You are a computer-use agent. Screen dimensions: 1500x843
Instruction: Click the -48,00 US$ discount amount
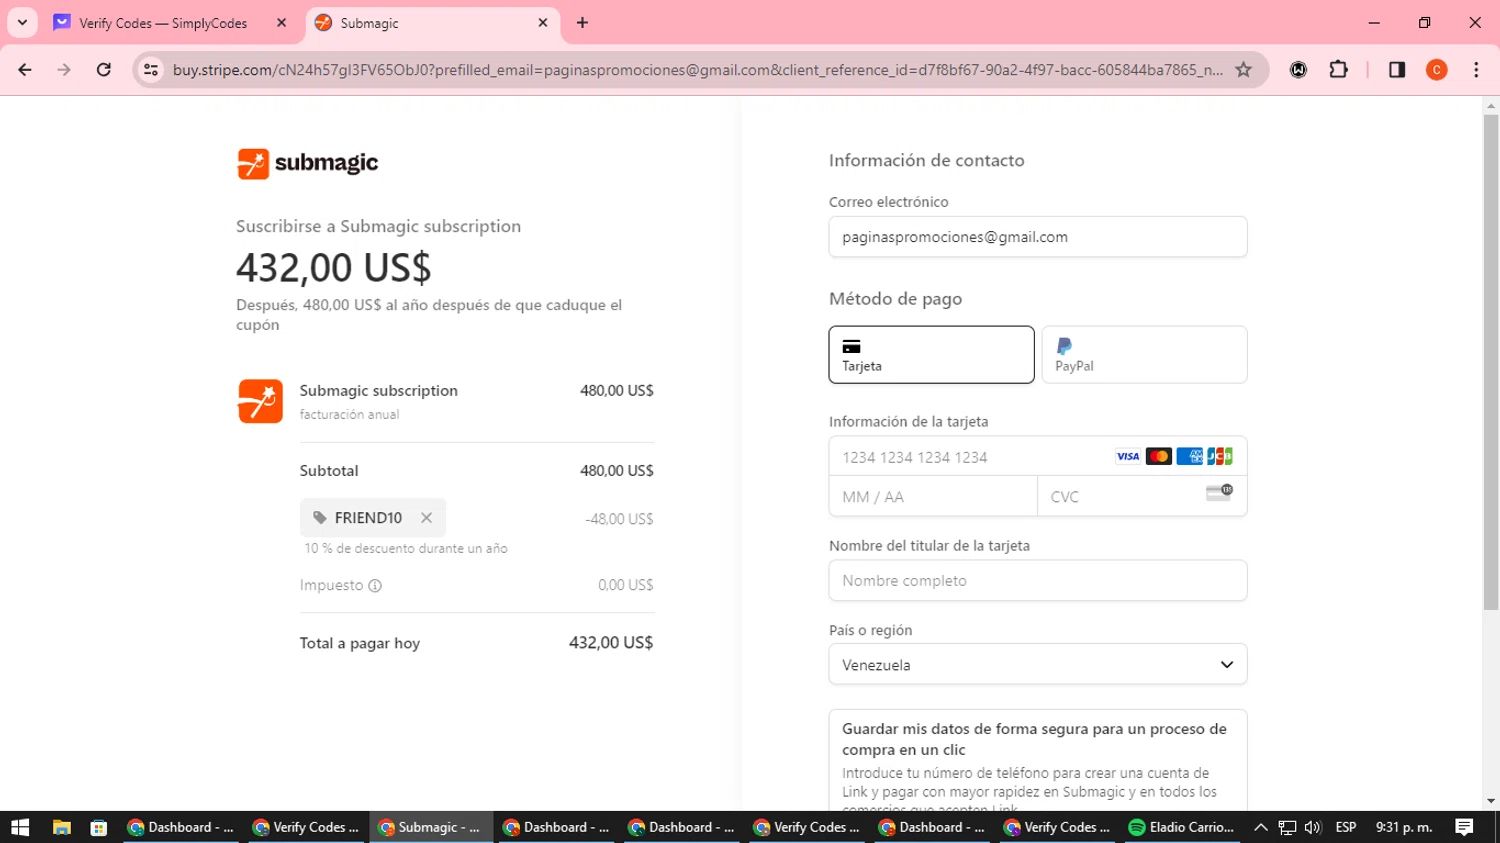tap(619, 519)
